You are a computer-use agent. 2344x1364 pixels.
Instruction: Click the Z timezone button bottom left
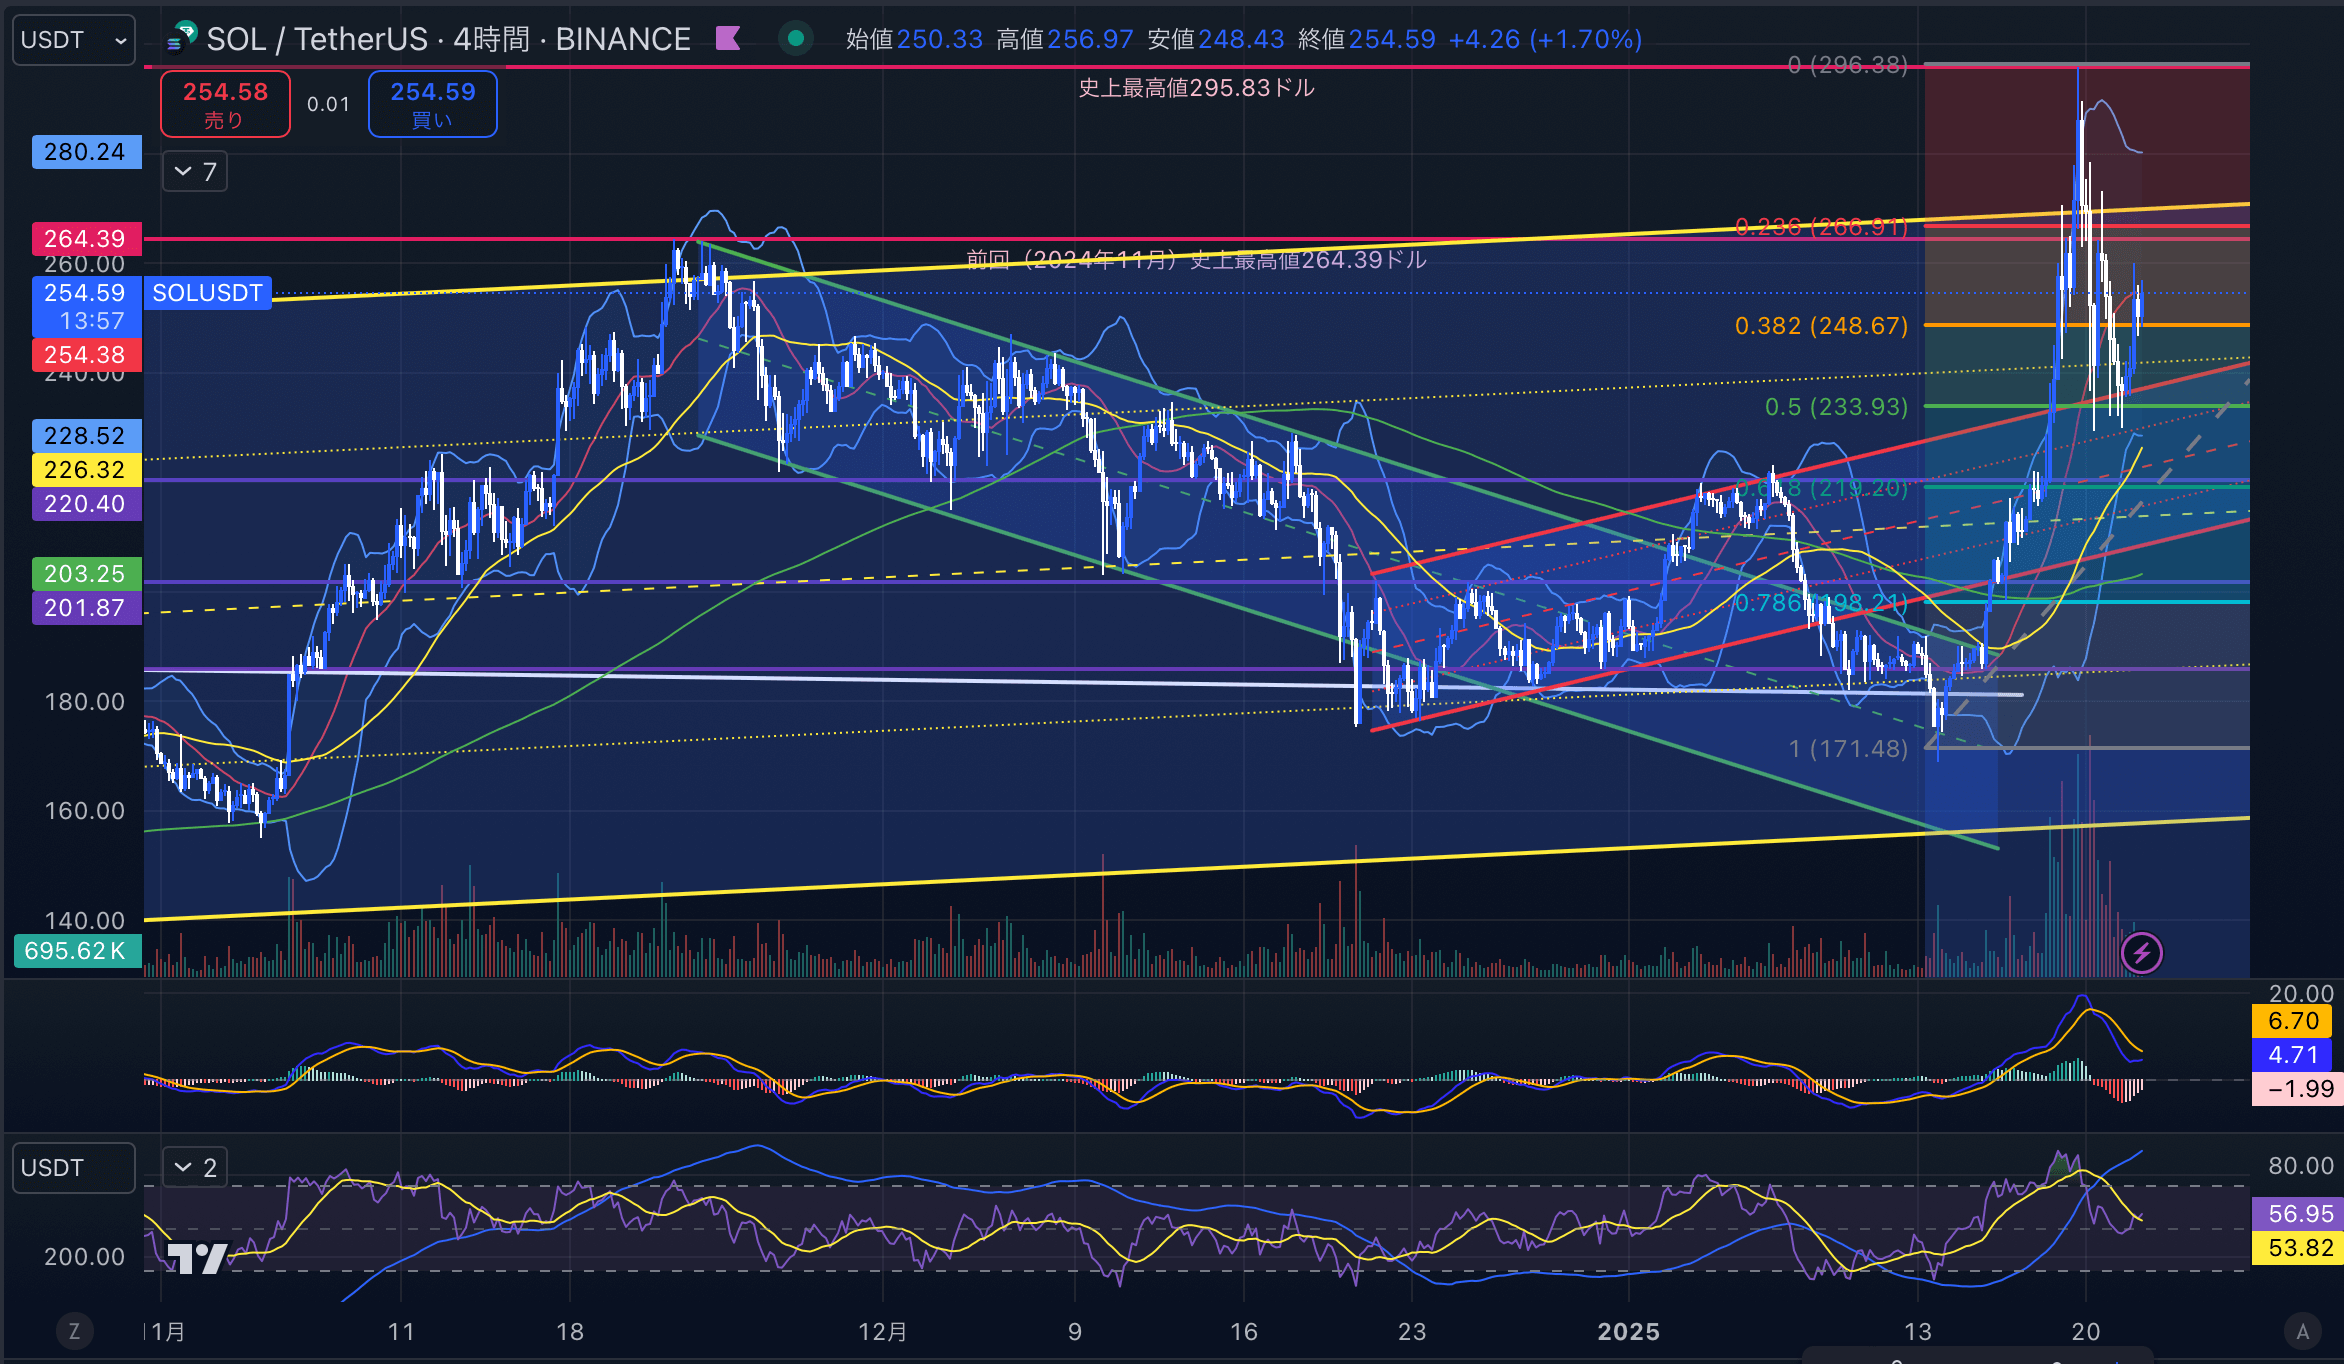pos(74,1331)
